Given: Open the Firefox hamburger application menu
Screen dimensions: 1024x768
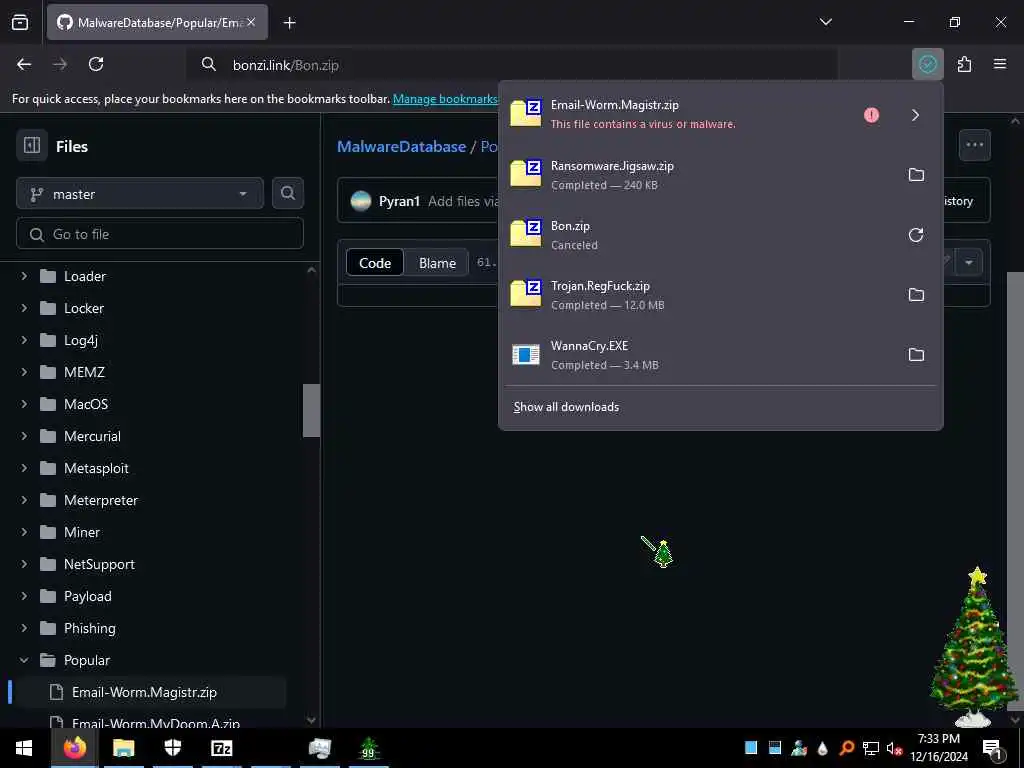Looking at the screenshot, I should coord(999,64).
